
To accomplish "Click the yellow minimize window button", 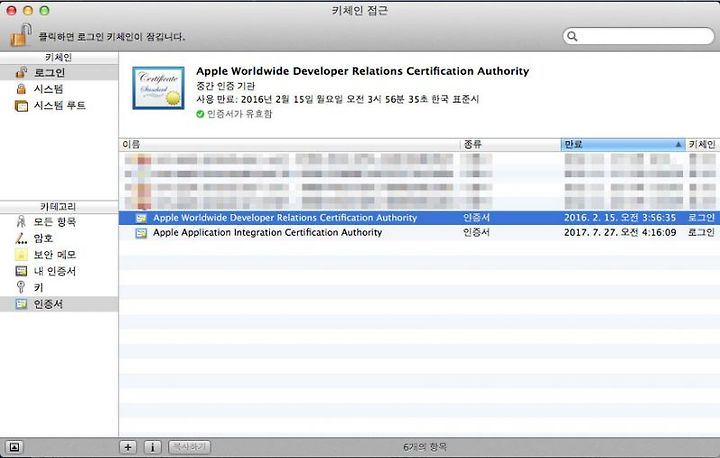I will click(x=28, y=10).
